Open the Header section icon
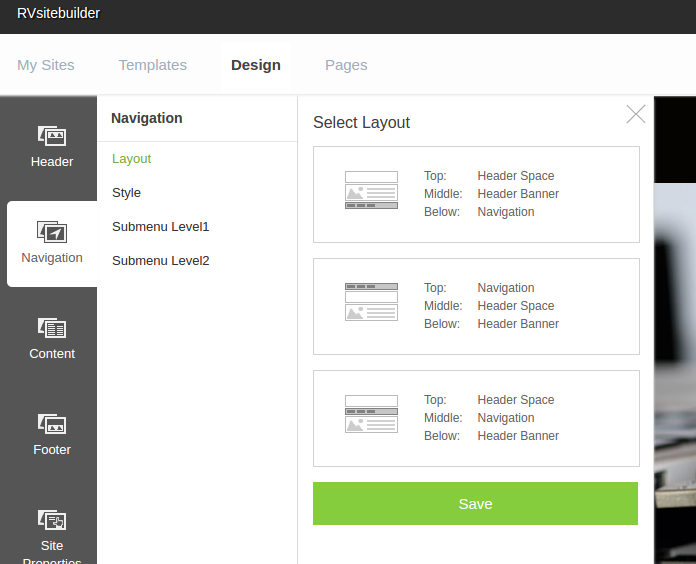The height and width of the screenshot is (564, 696). (x=52, y=136)
